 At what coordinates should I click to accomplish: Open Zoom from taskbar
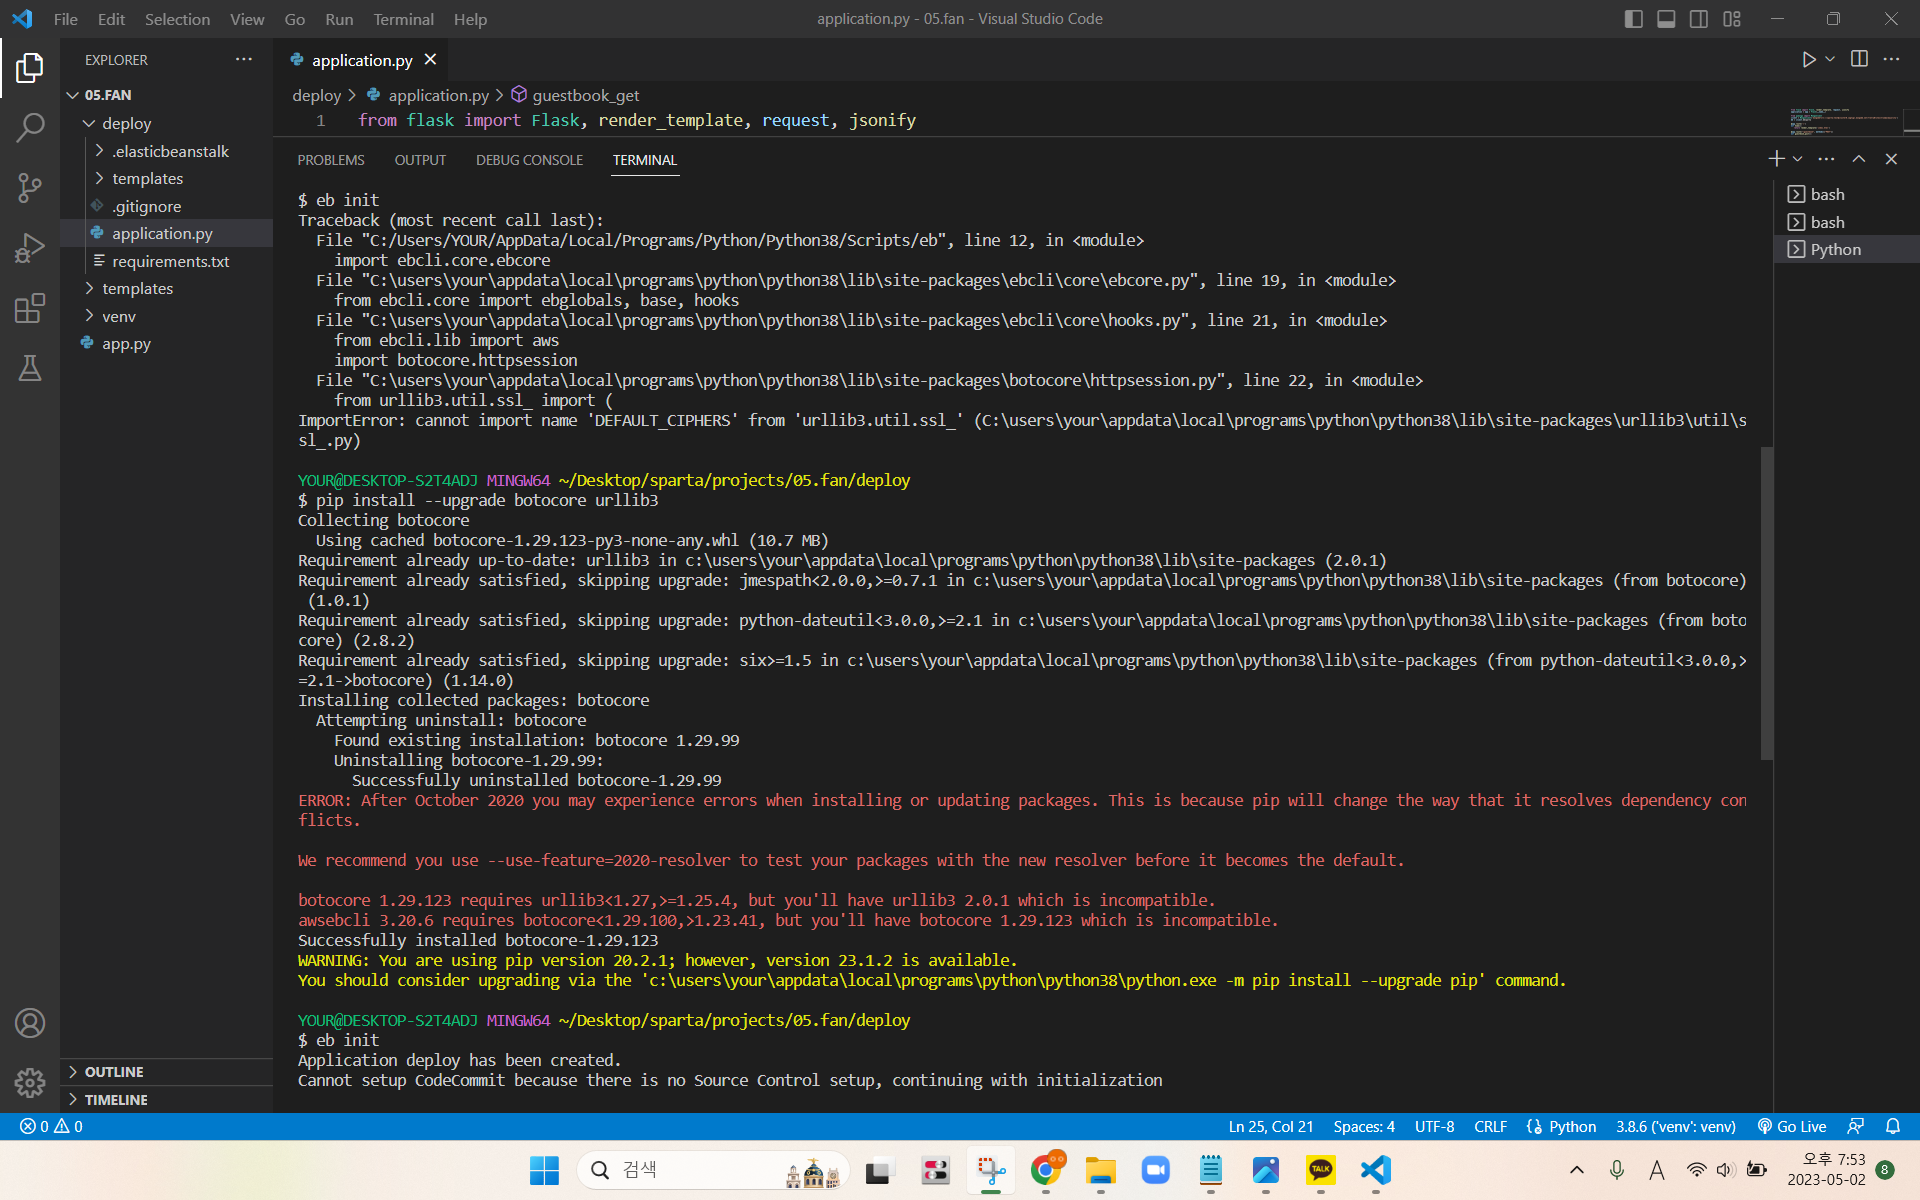click(1156, 1170)
